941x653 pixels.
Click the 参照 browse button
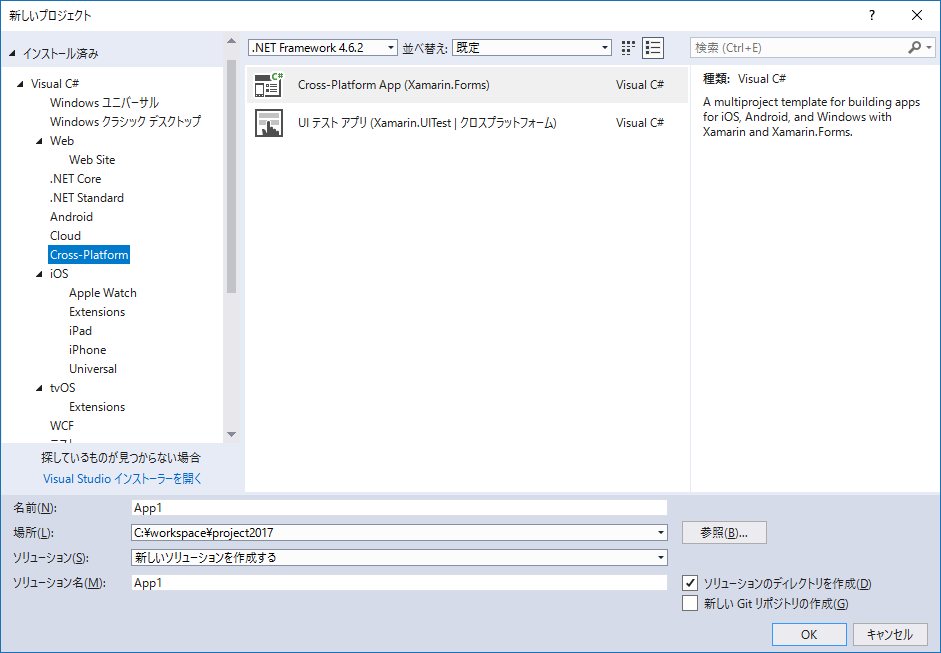click(723, 532)
